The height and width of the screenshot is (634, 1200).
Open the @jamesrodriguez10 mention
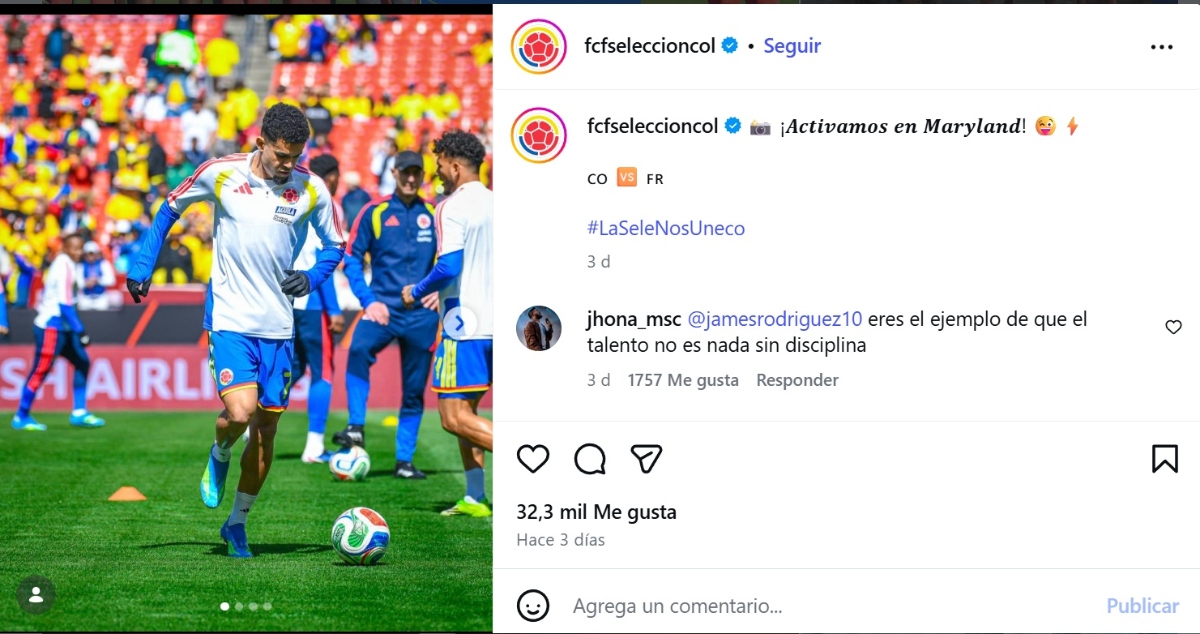point(775,320)
